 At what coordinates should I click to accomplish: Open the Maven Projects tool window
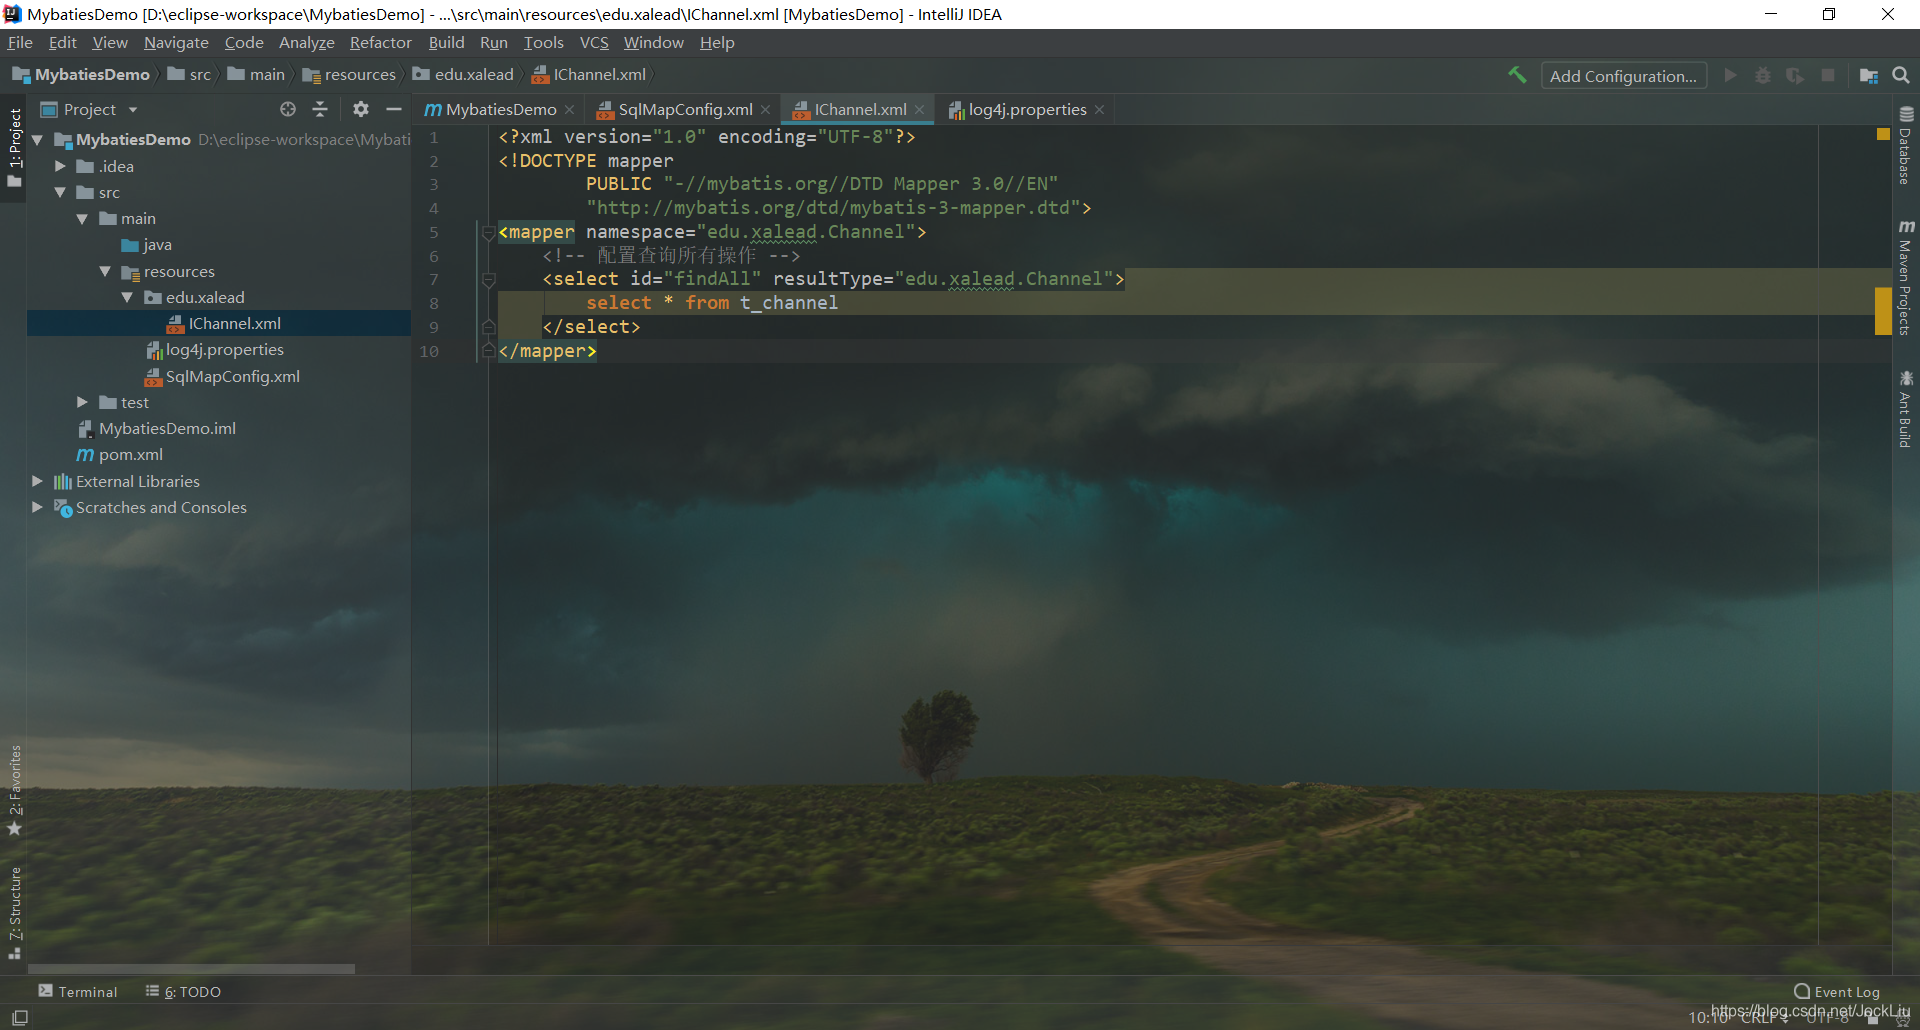(1906, 277)
